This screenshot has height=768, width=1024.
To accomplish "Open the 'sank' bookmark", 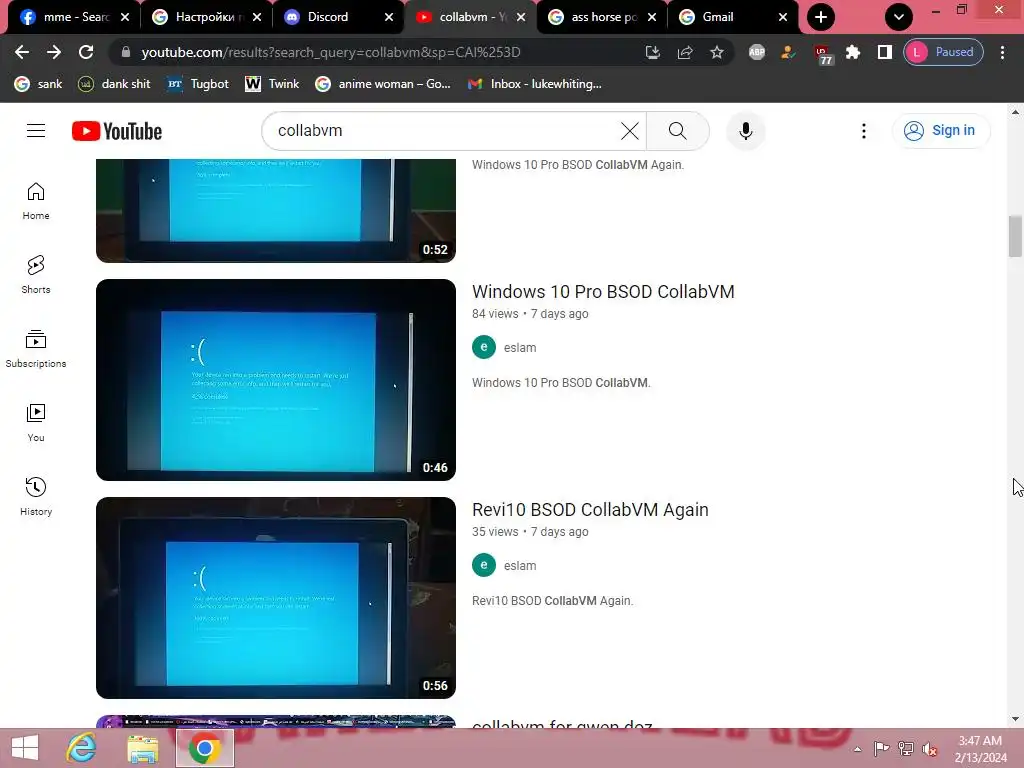I will pyautogui.click(x=39, y=84).
